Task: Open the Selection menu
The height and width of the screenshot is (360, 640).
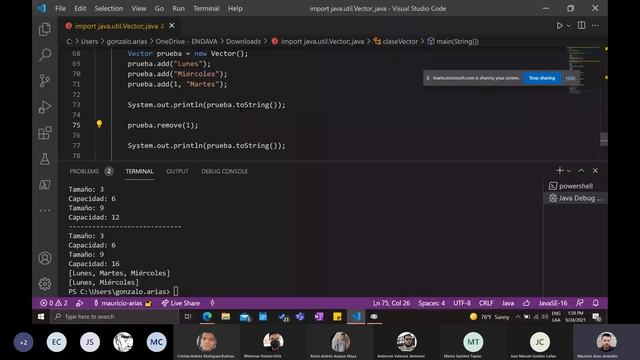Action: (109, 8)
